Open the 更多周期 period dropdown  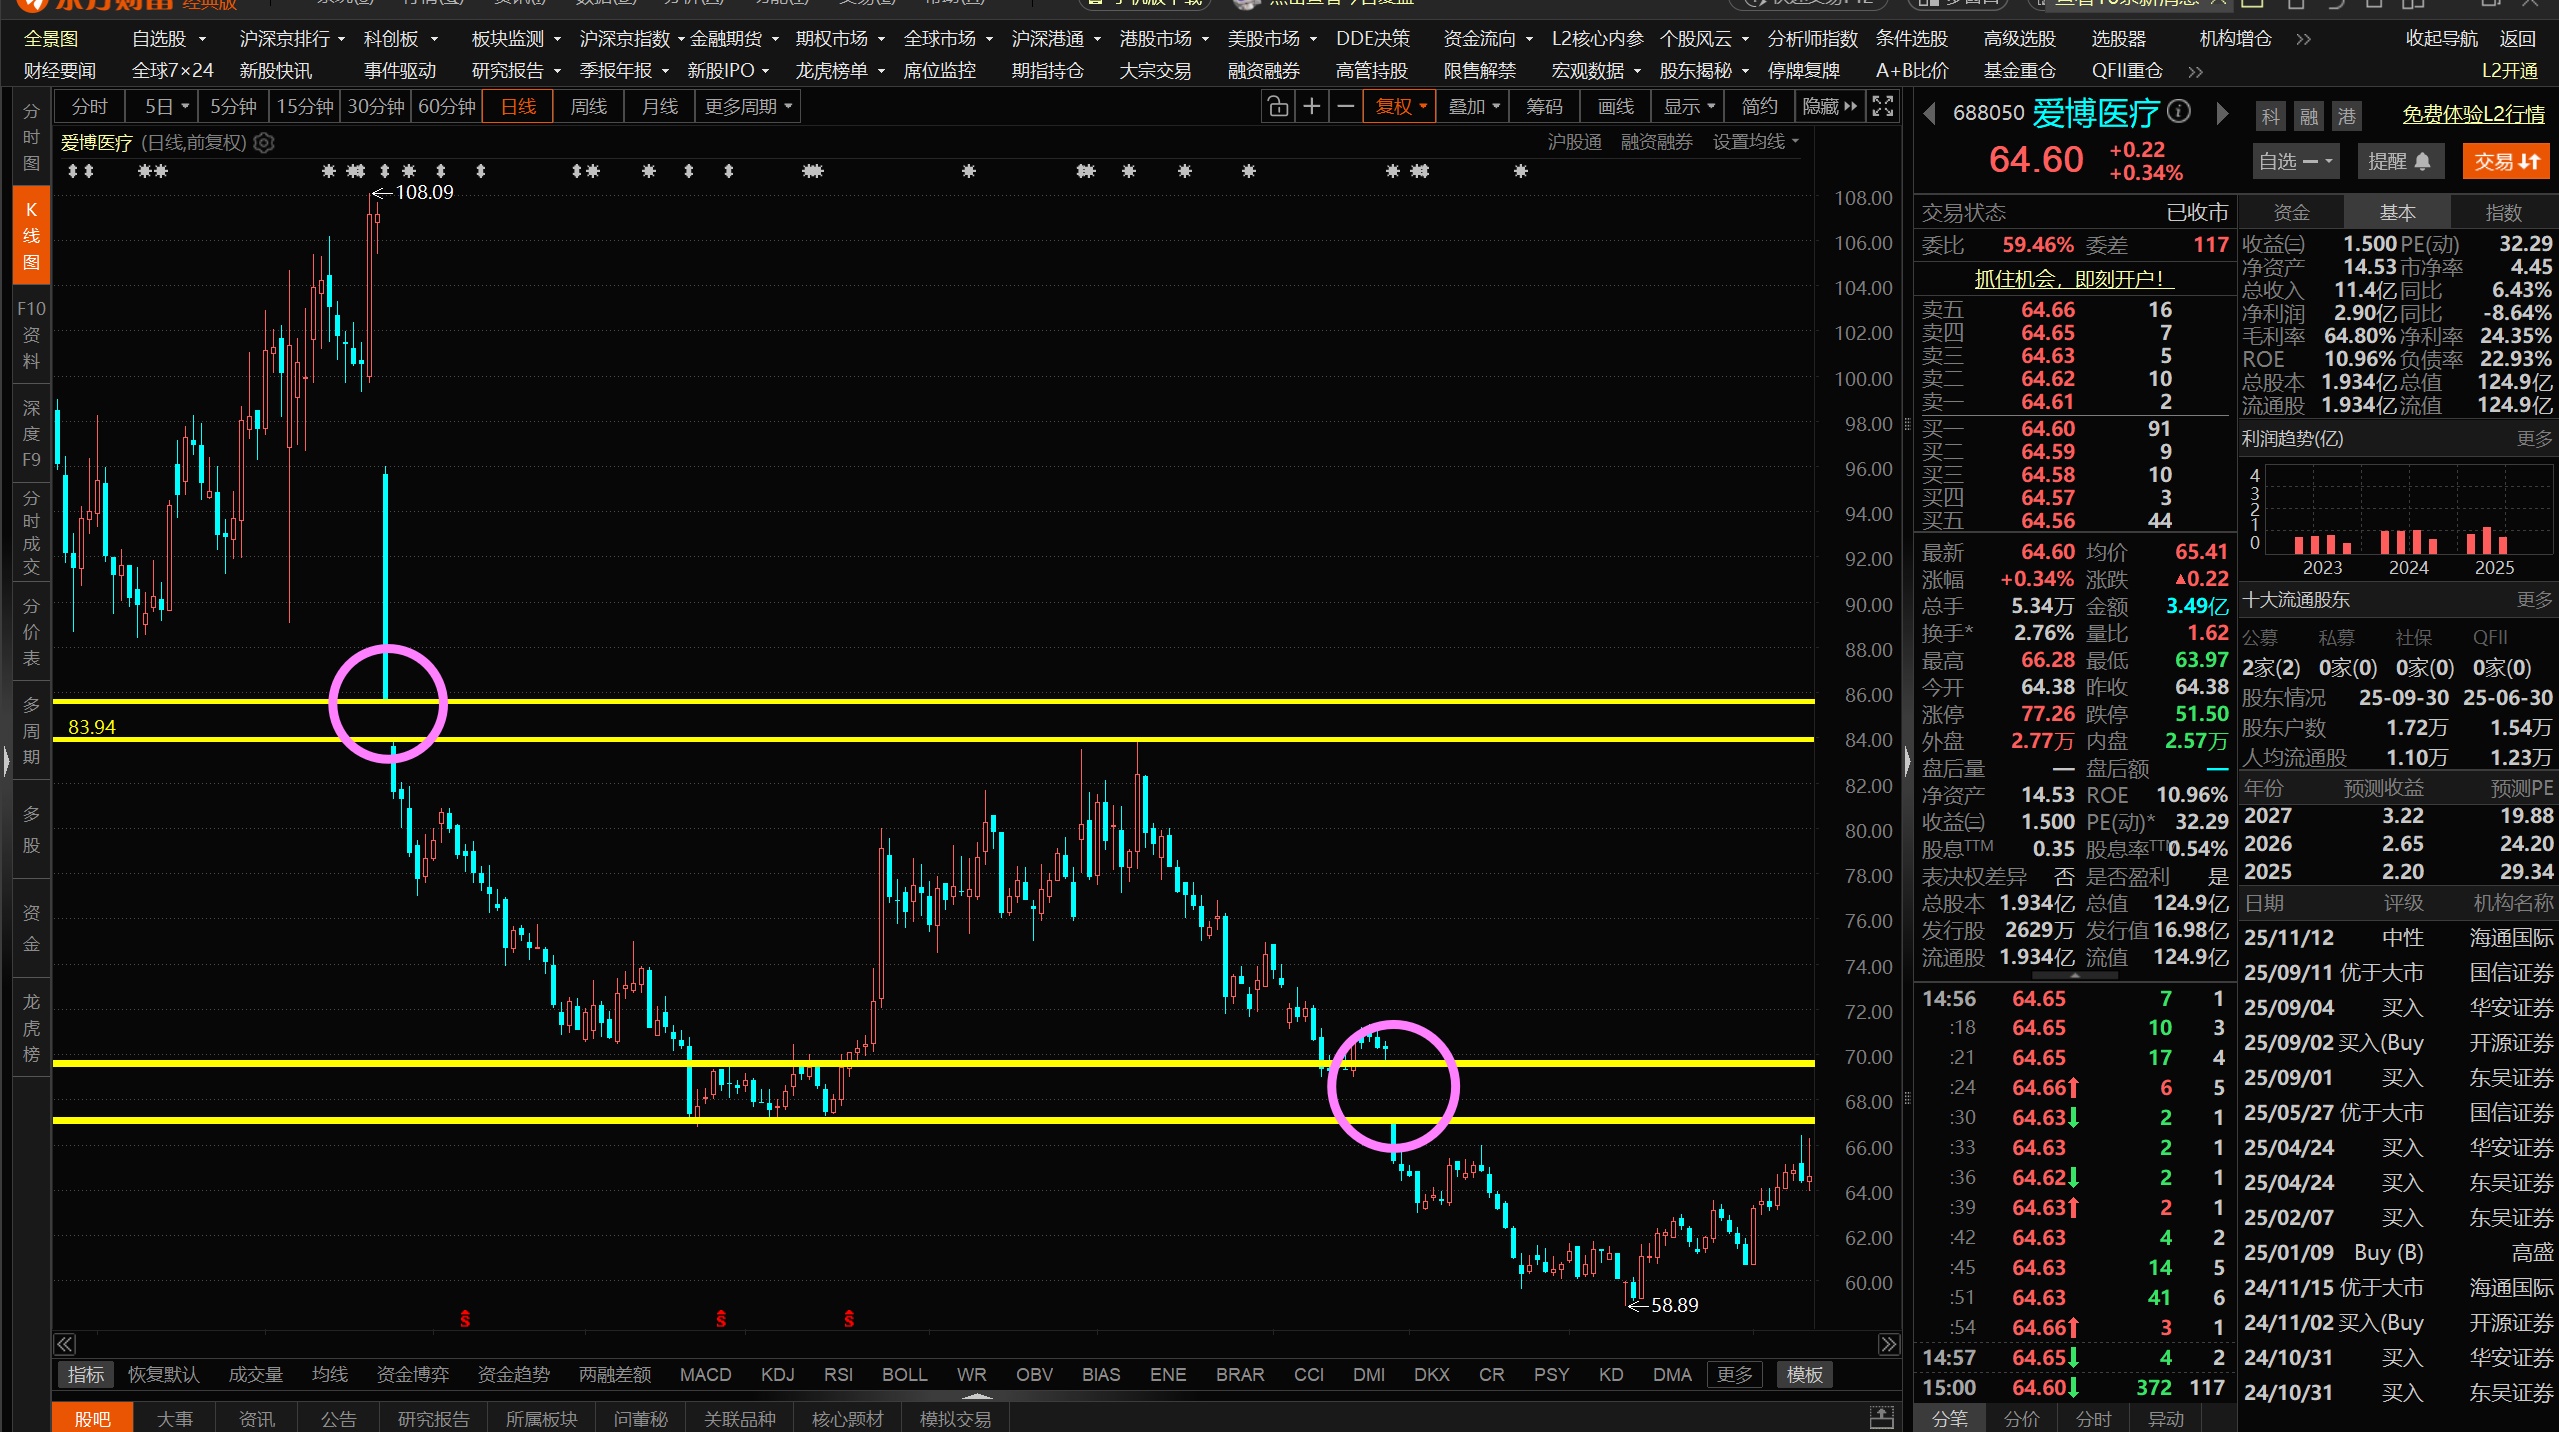(748, 107)
